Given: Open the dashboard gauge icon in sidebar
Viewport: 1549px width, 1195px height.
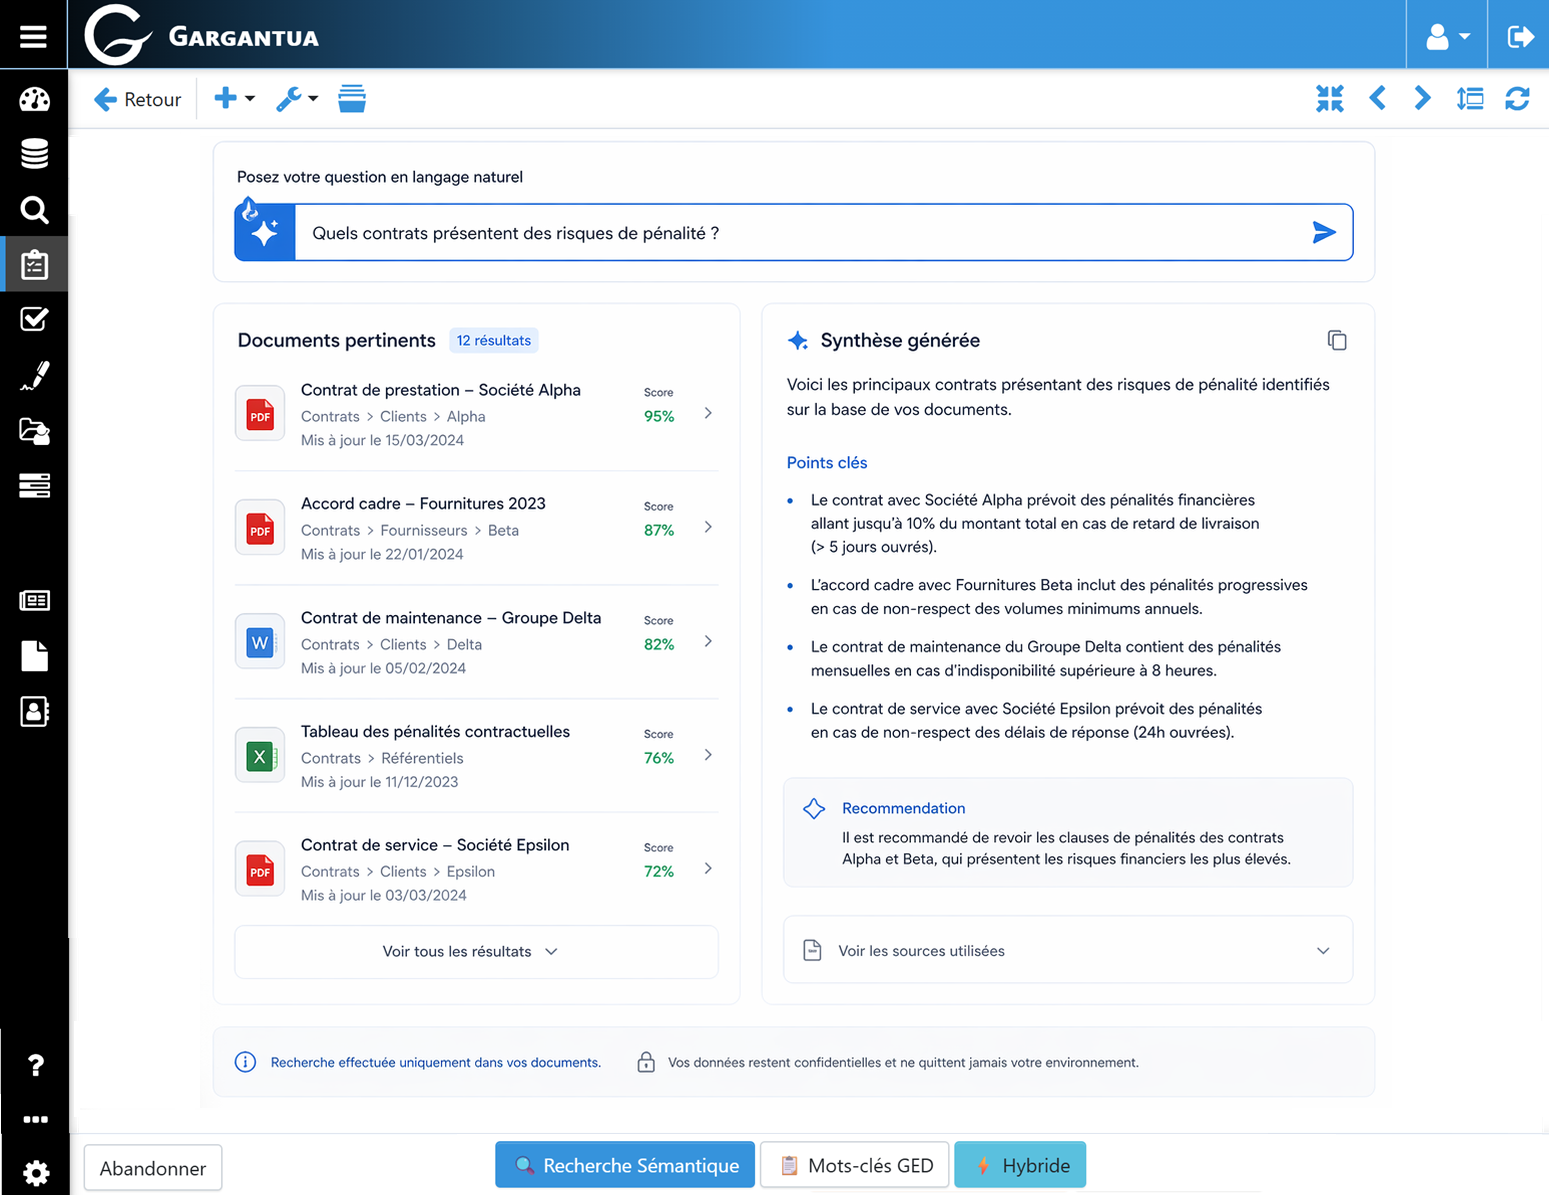Looking at the screenshot, I should pyautogui.click(x=34, y=99).
